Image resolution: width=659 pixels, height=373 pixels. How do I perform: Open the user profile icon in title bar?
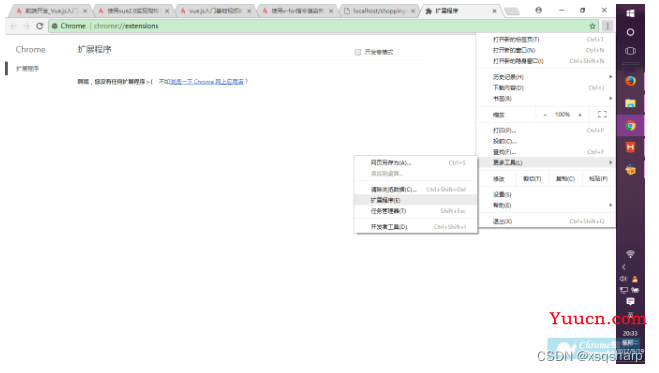coord(538,10)
